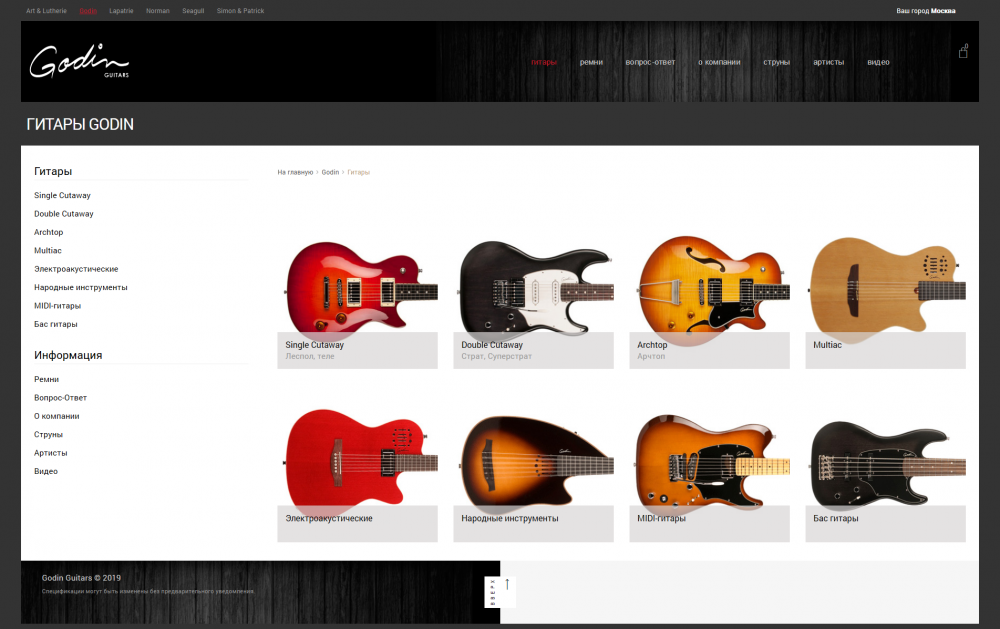Click the Гитары sidebar heading
This screenshot has height=629, width=1000.
(53, 171)
